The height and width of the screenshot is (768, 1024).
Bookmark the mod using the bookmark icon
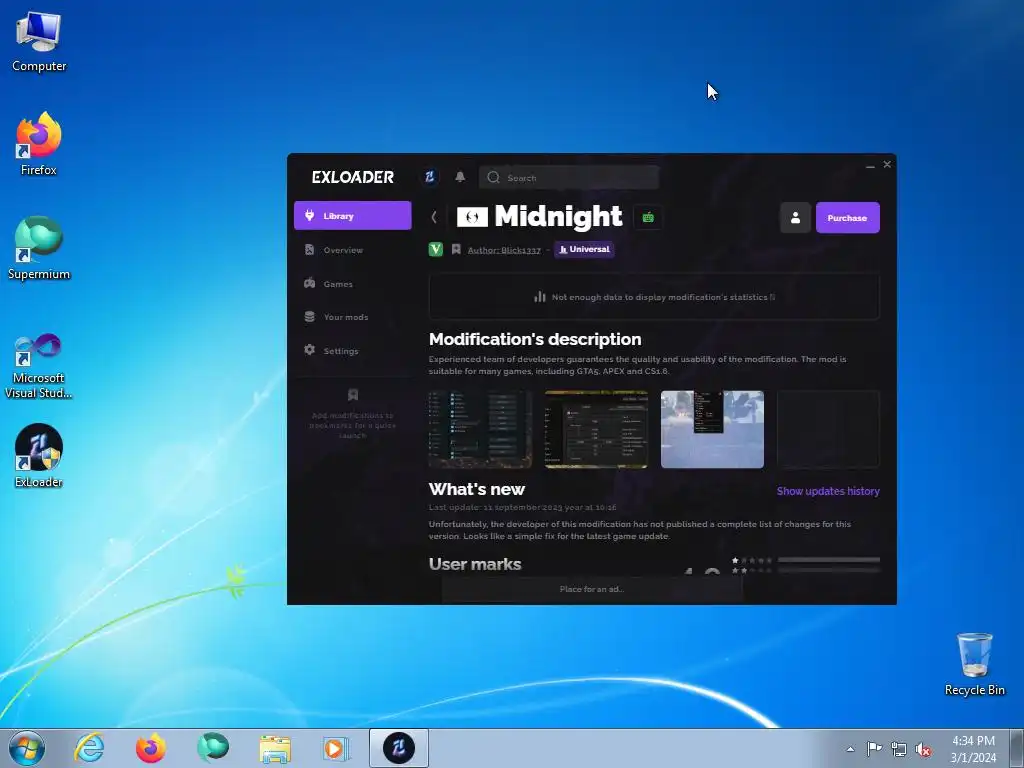(x=456, y=249)
